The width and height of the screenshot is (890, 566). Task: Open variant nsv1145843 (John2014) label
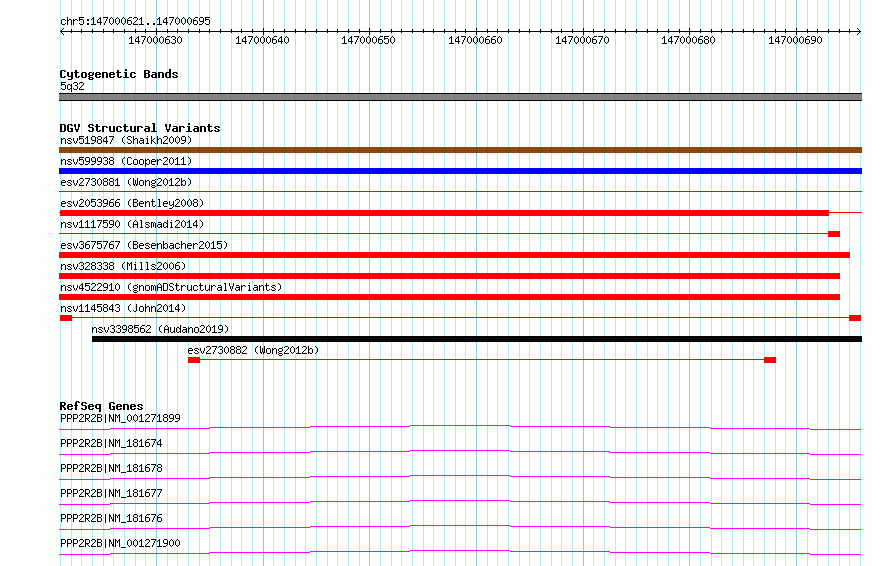(x=123, y=308)
